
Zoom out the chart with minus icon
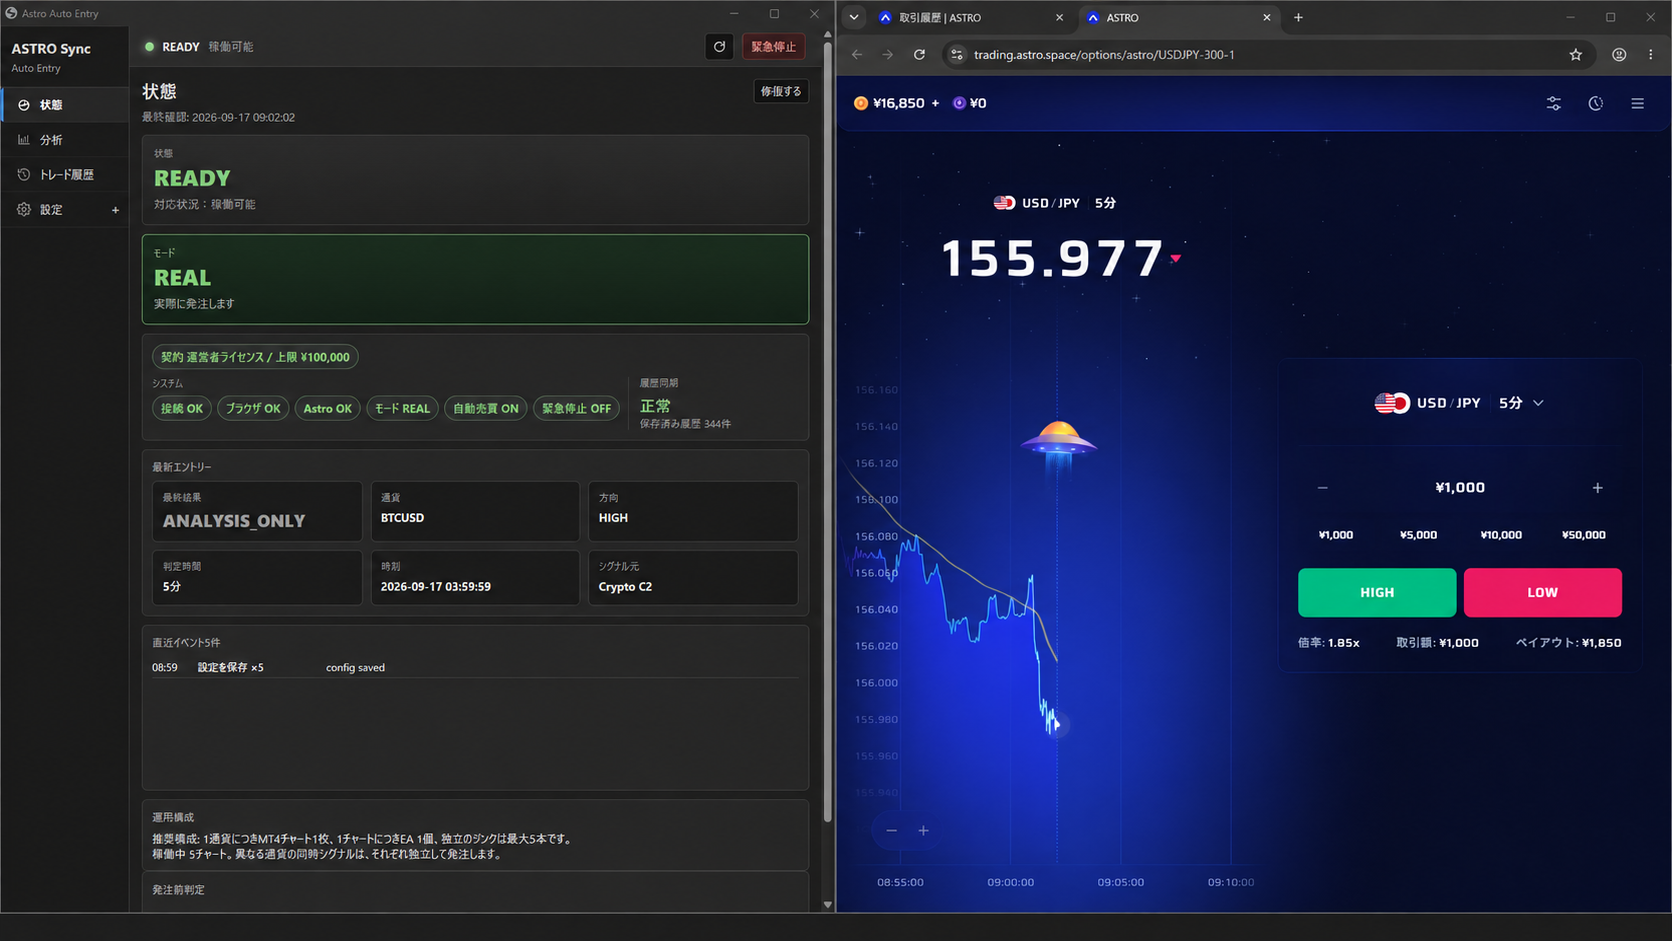892,831
